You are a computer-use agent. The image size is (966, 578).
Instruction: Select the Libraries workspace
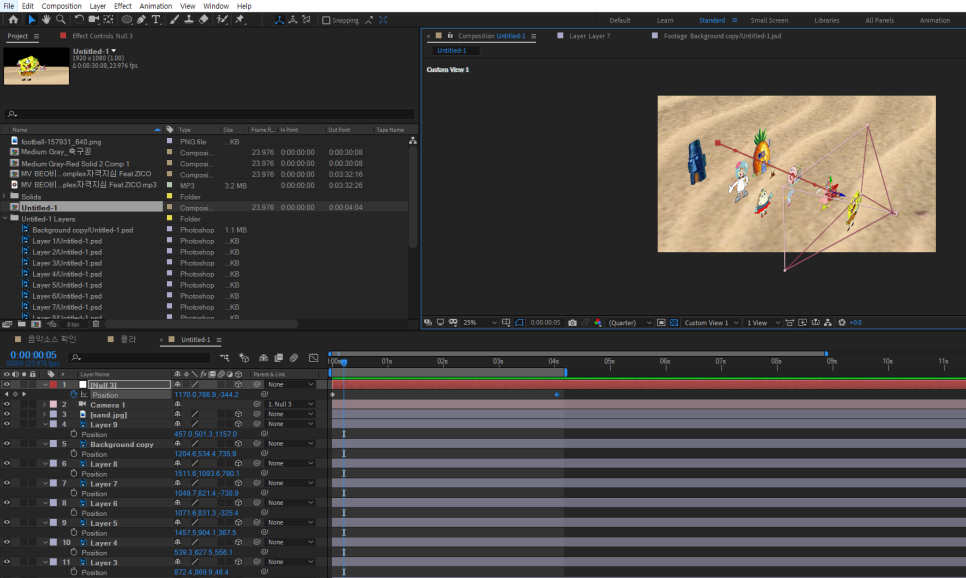point(826,20)
